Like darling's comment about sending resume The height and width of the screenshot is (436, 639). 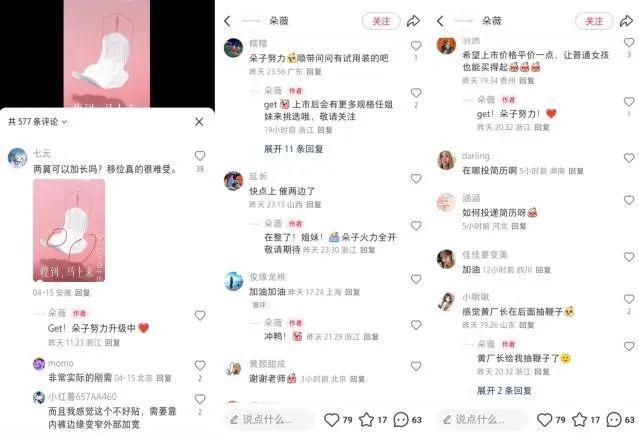[x=629, y=158]
